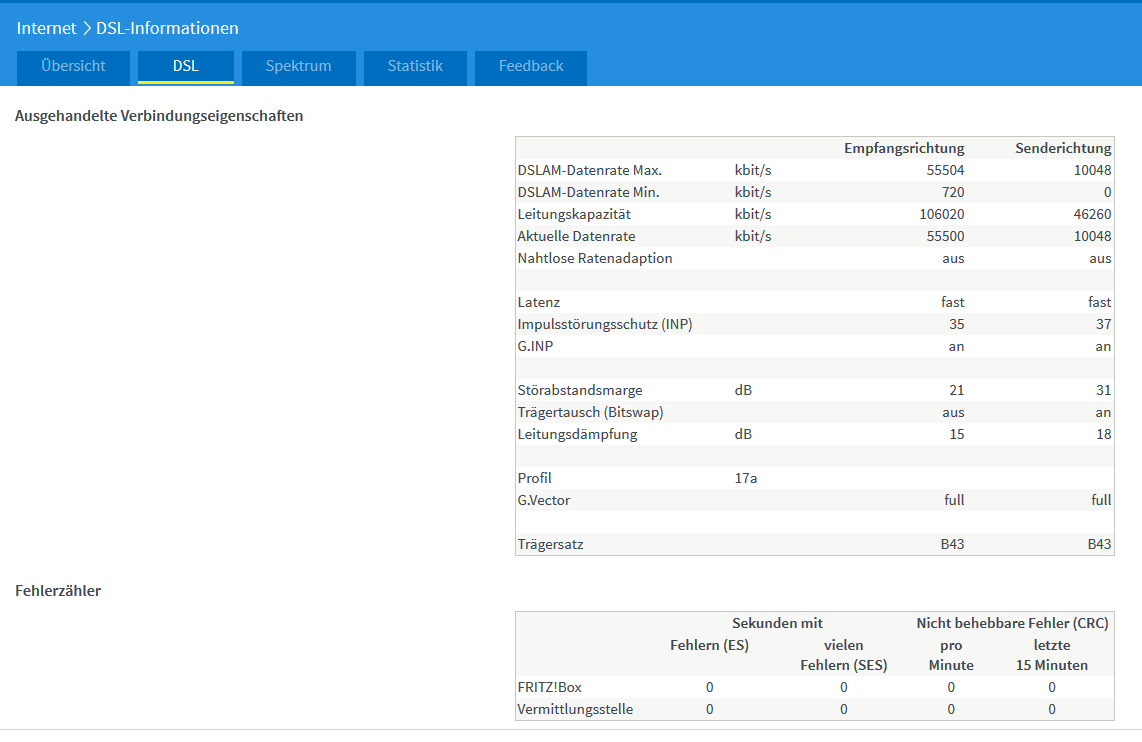
Task: Click the Störabstandsmarge value 21
Action: 956,390
